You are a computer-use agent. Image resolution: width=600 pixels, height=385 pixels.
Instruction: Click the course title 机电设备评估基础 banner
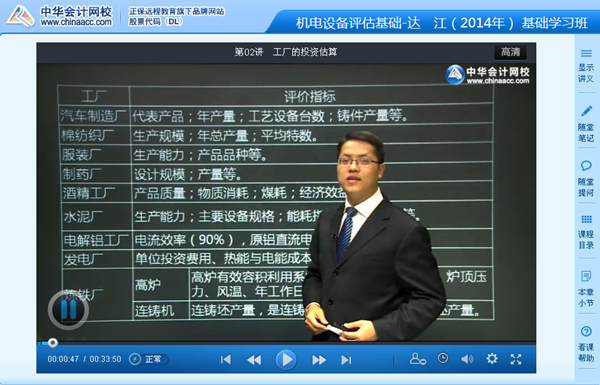tap(441, 23)
